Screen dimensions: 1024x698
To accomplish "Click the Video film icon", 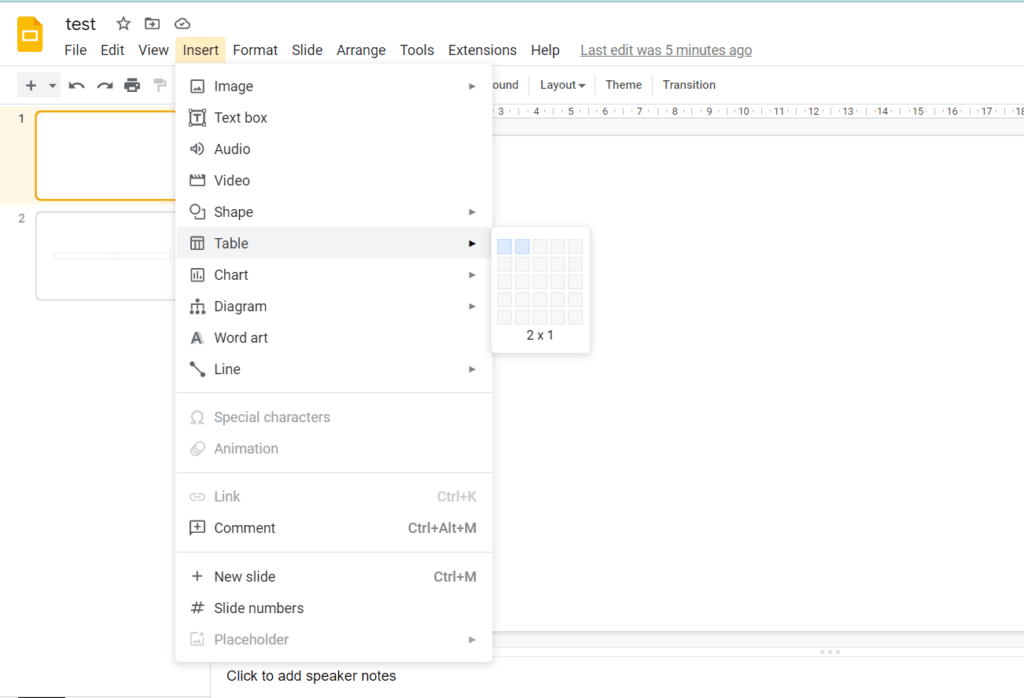I will [197, 180].
